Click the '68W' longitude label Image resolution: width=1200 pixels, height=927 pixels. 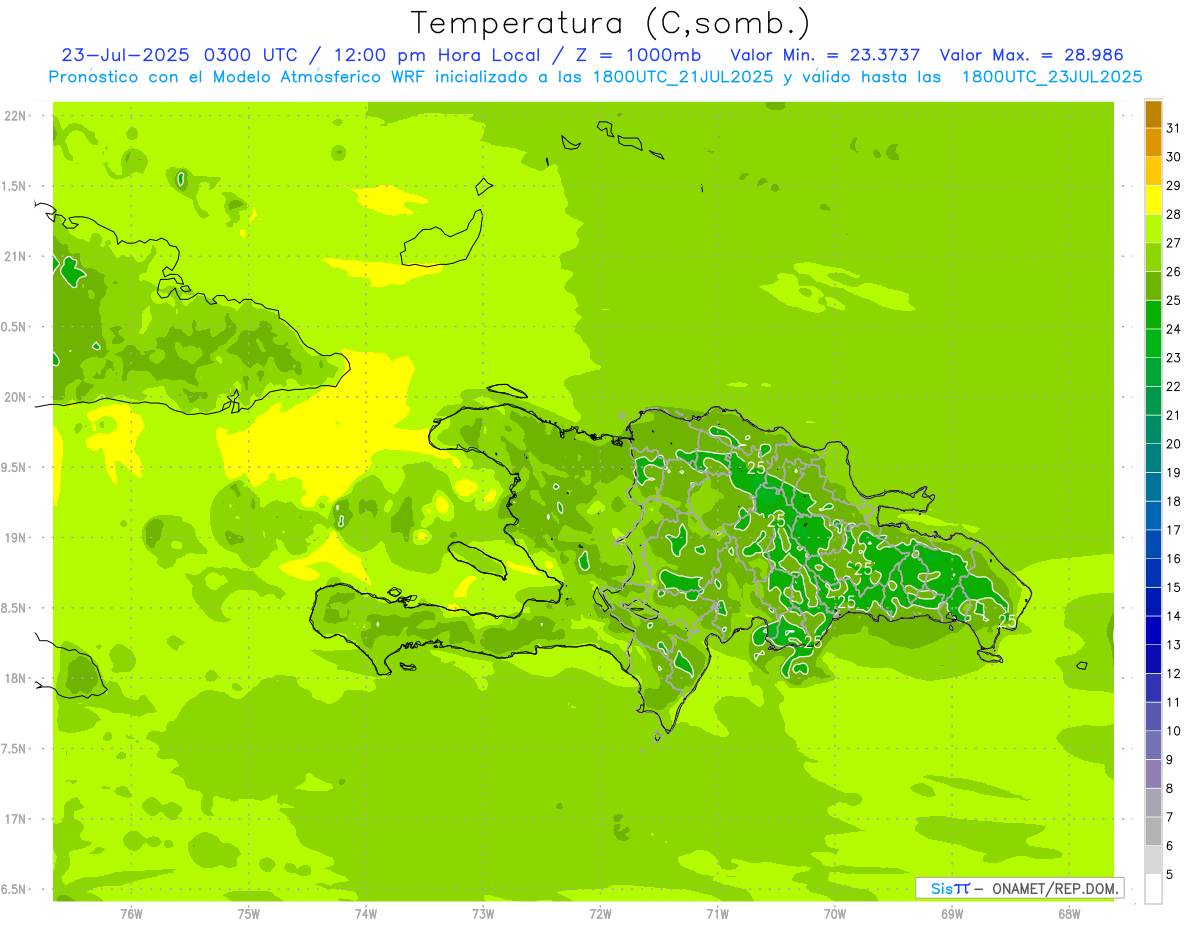click(x=1069, y=914)
